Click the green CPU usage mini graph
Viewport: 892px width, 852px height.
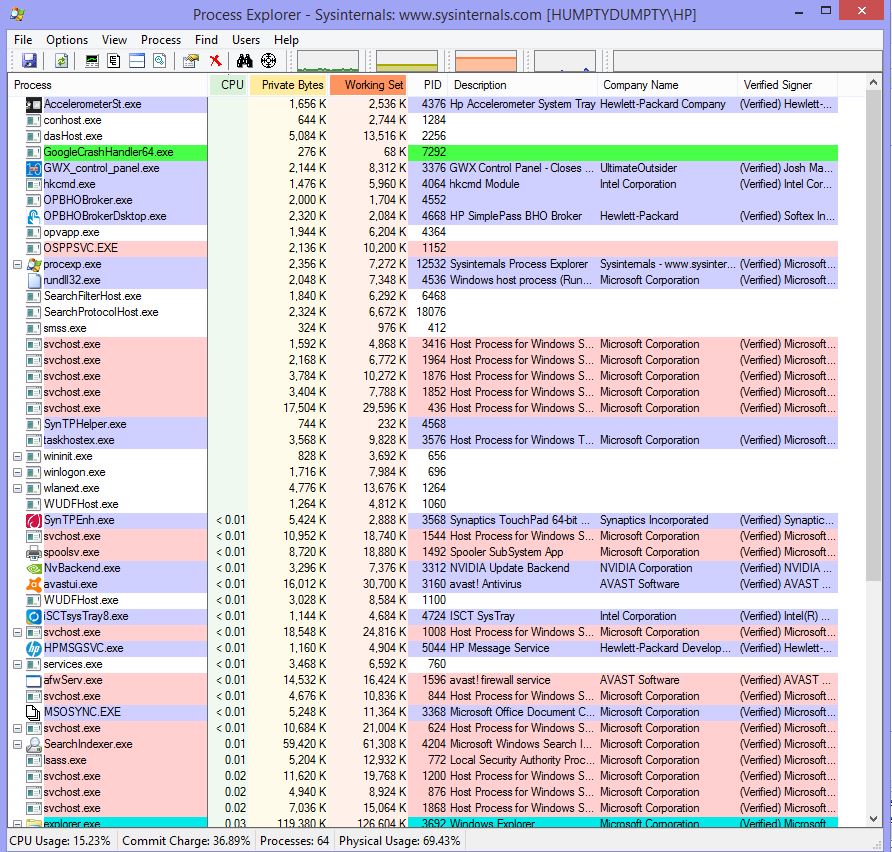328,61
